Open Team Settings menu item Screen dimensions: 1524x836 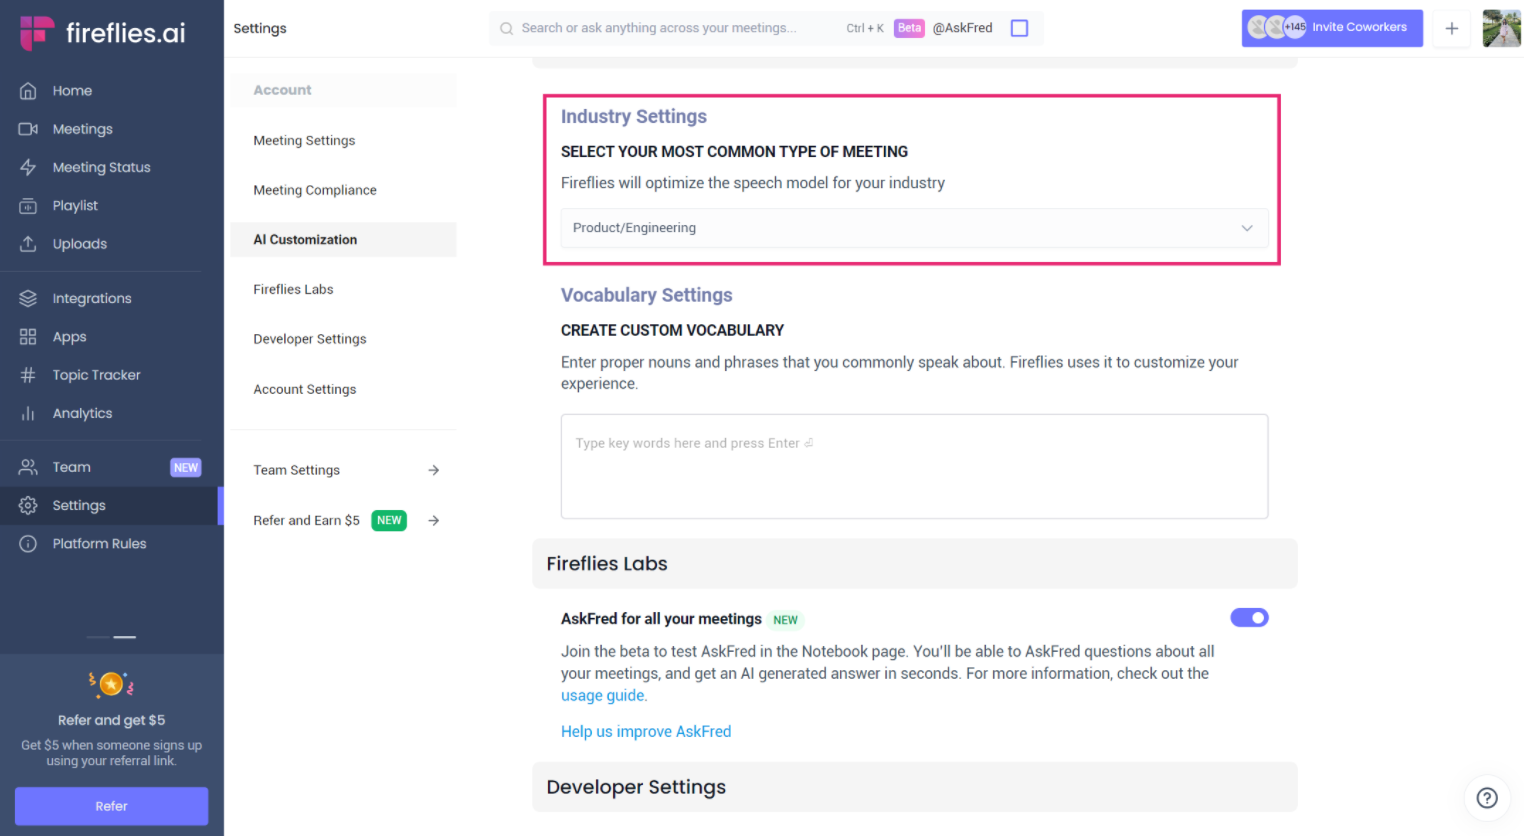[344, 470]
